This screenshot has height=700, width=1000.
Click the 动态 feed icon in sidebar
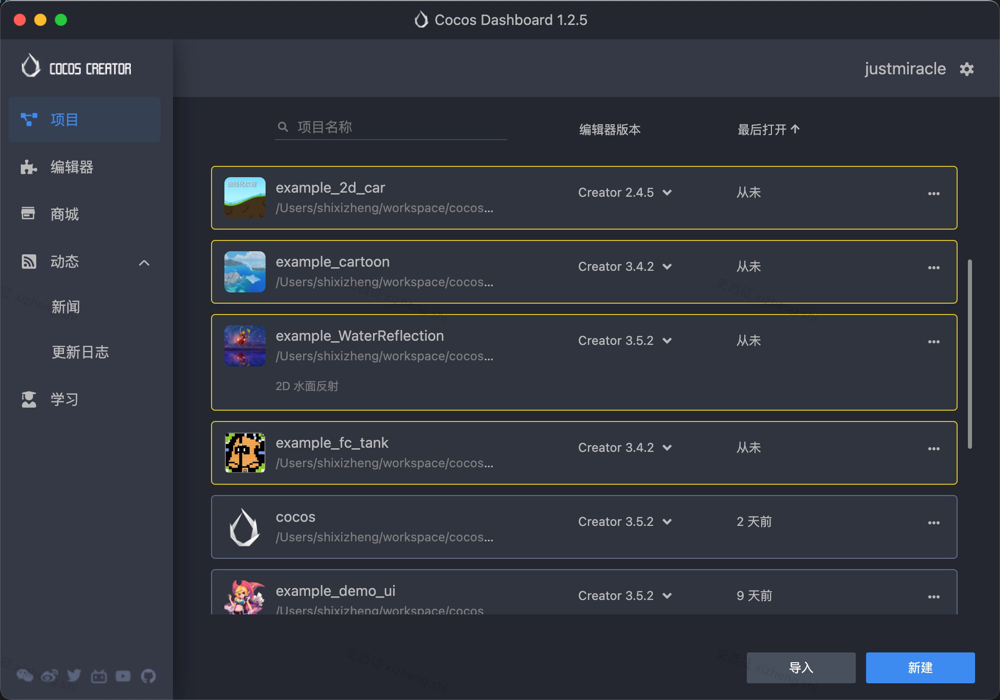29,261
